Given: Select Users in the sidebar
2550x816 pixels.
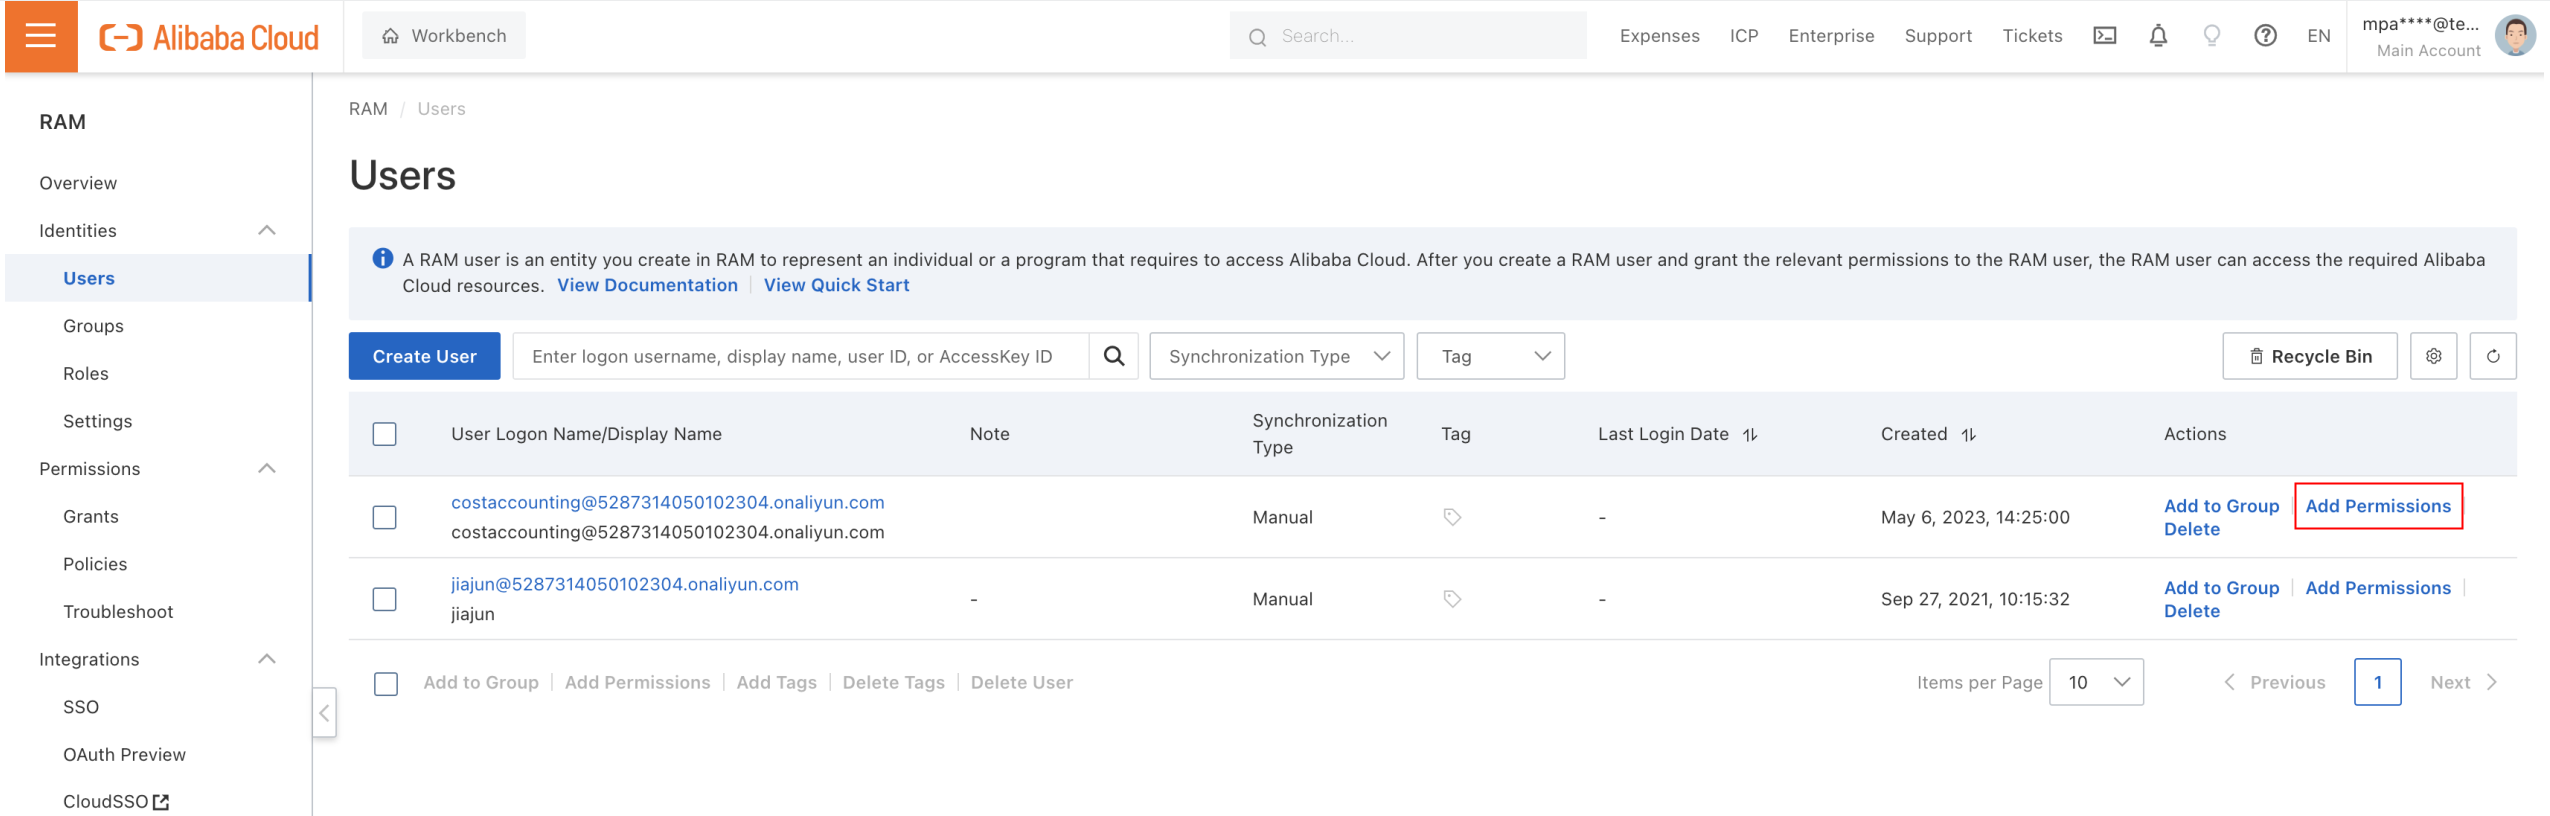Looking at the screenshot, I should click(x=89, y=278).
